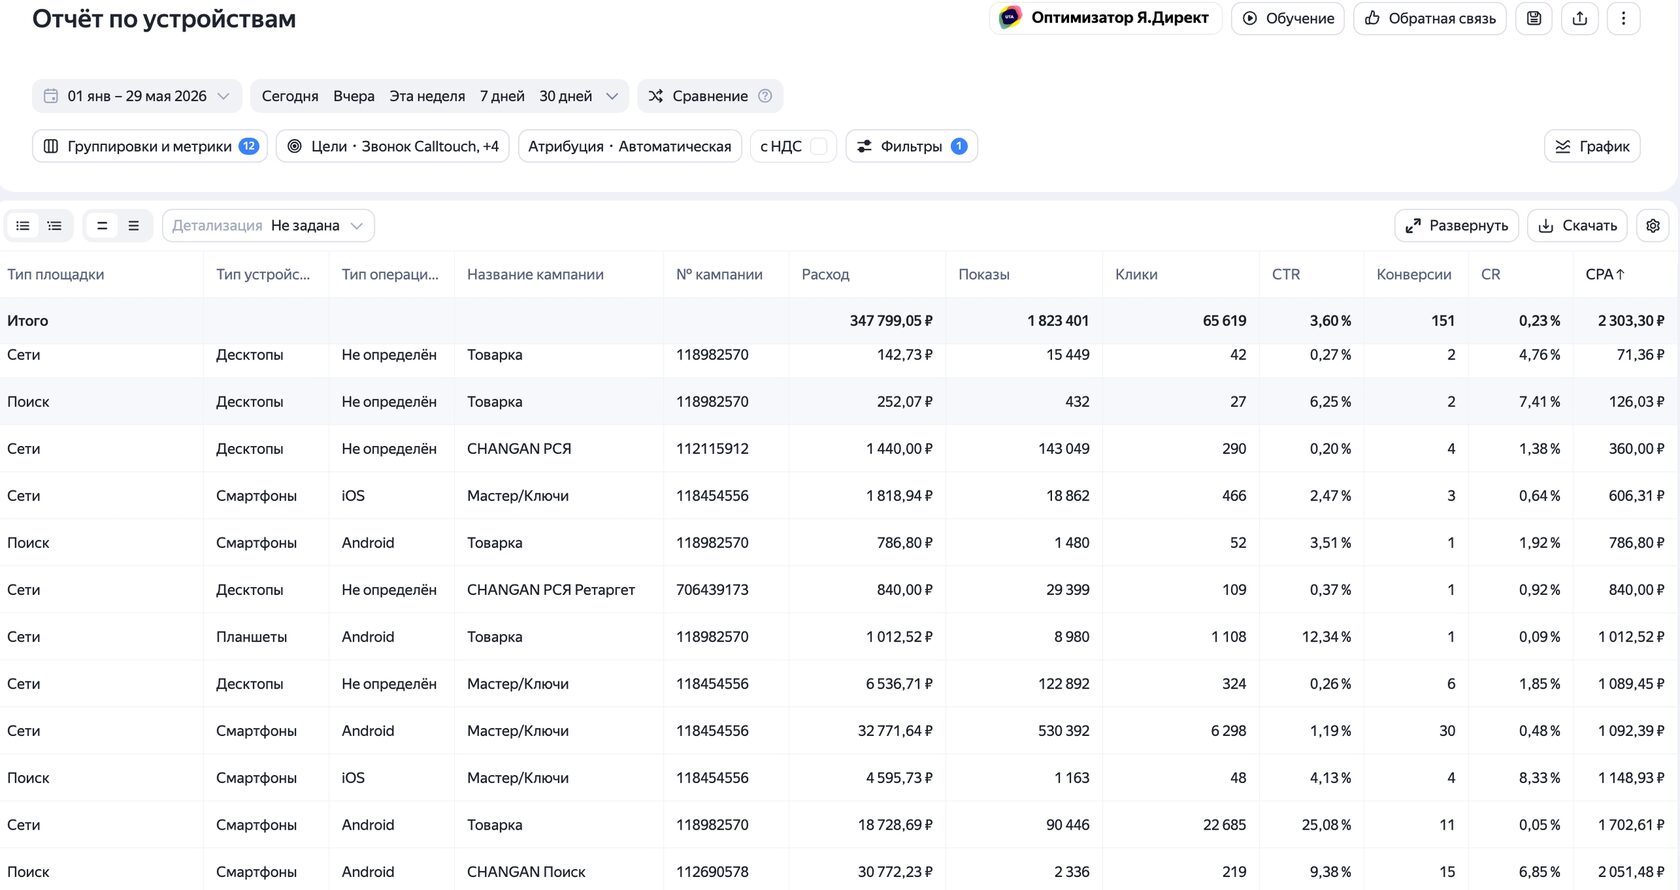Open Обратная связь feedback
Viewport: 1680px width, 890px height.
[1430, 18]
